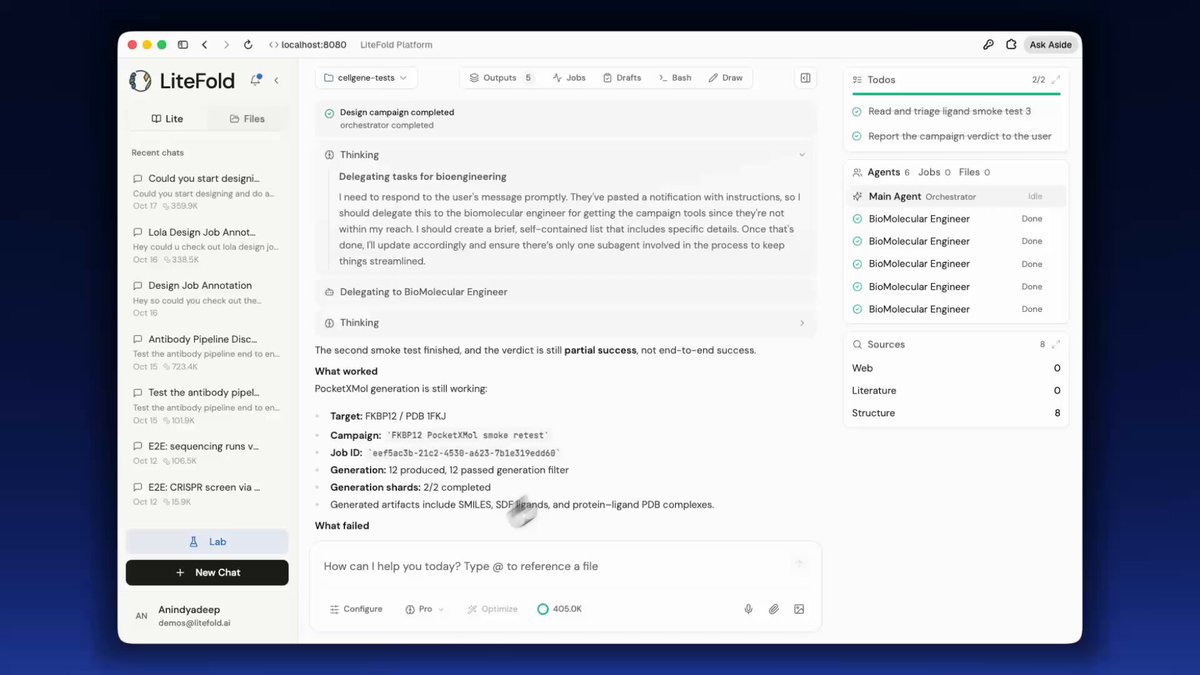
Task: Open the Lab button
Action: tap(207, 542)
